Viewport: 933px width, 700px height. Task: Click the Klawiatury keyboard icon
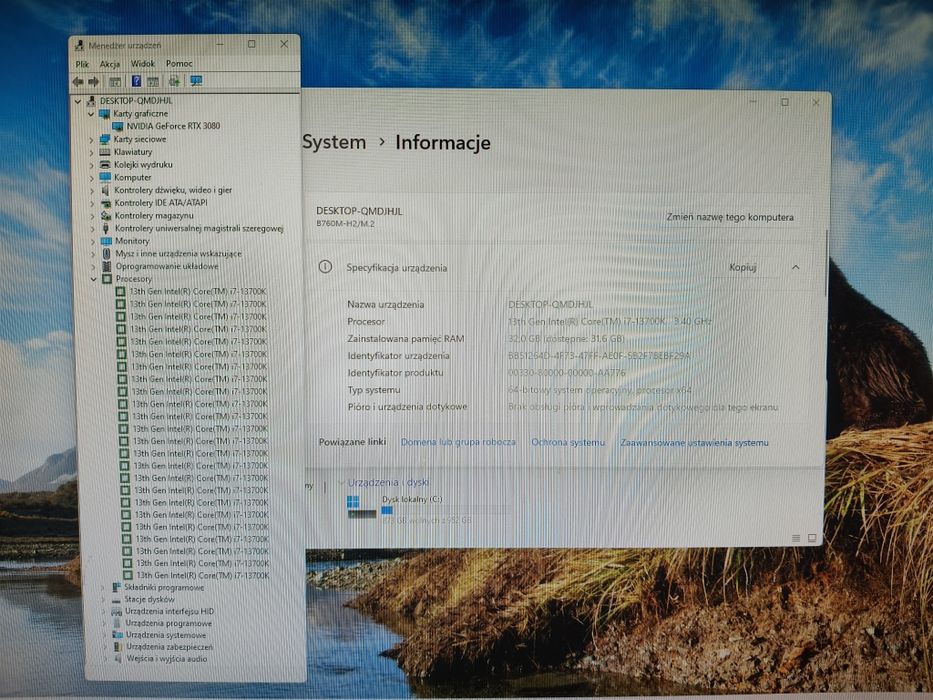coord(105,152)
